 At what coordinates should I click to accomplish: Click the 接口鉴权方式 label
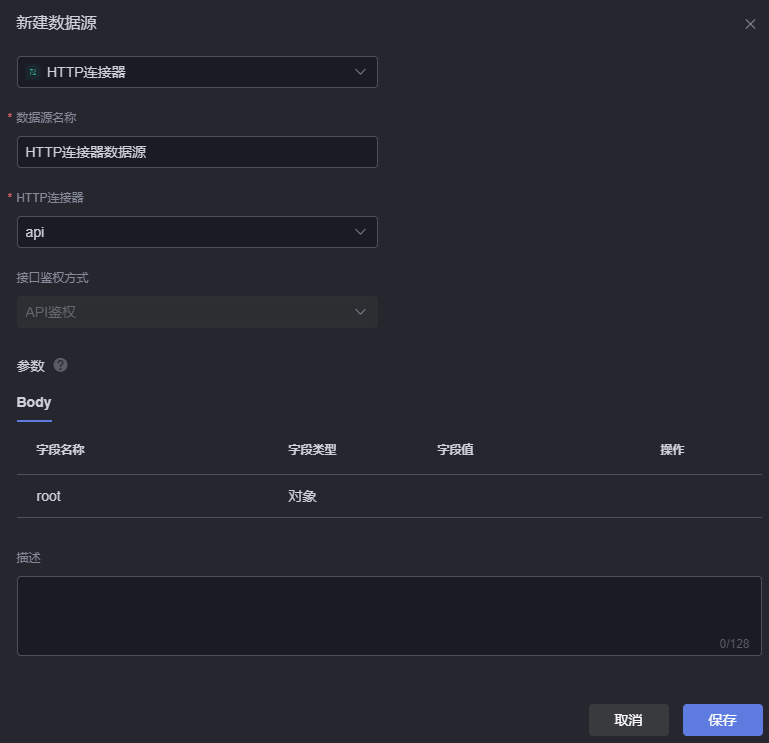tap(52, 278)
